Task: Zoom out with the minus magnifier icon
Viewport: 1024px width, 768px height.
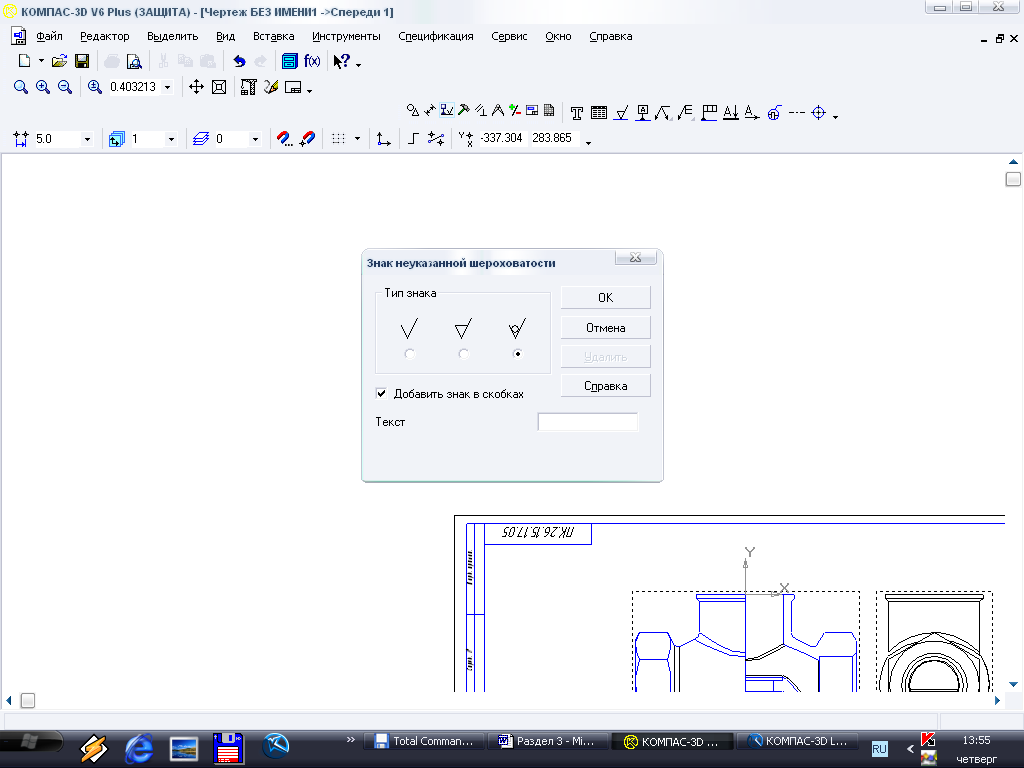Action: click(65, 87)
